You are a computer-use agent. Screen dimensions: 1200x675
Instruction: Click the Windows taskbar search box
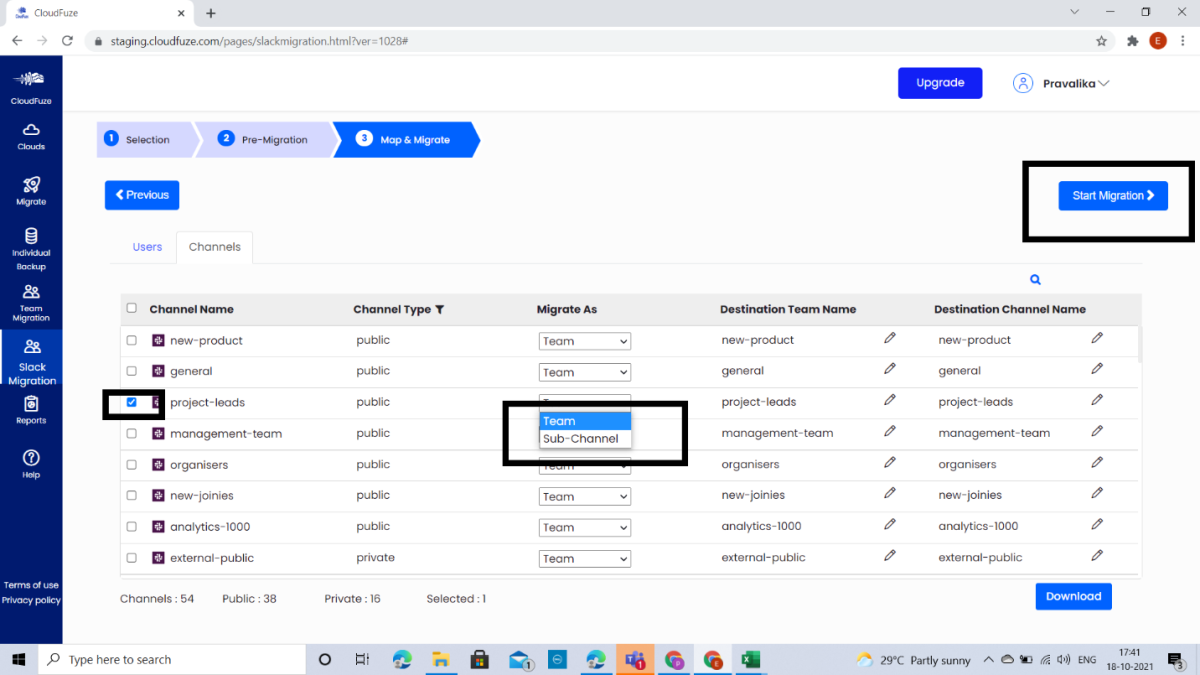172,659
